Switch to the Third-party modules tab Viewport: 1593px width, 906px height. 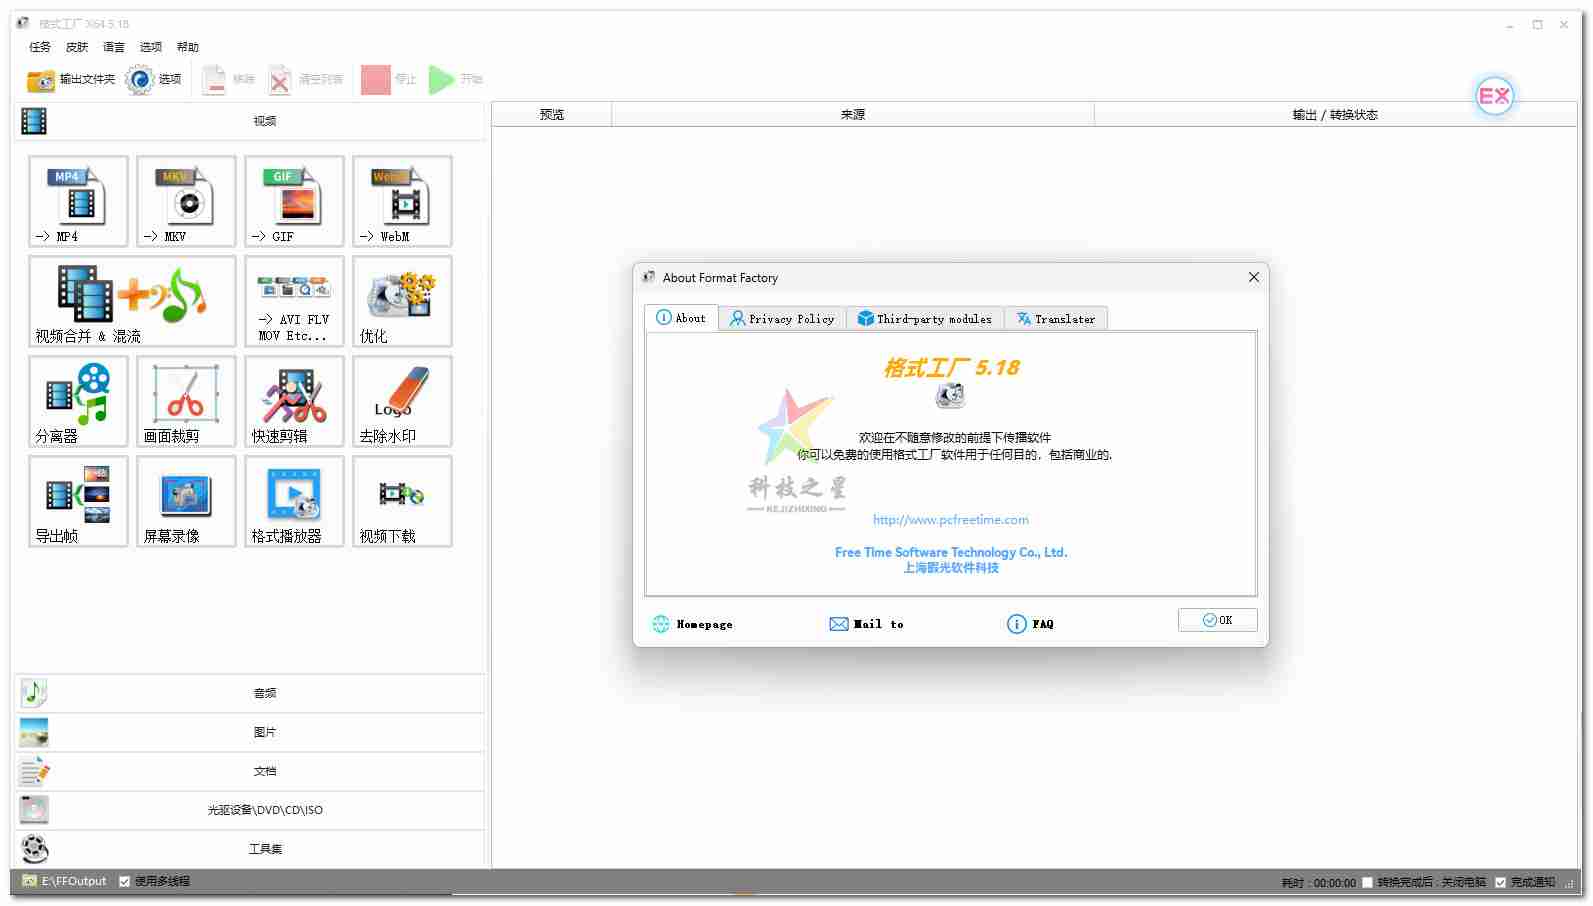[925, 319]
